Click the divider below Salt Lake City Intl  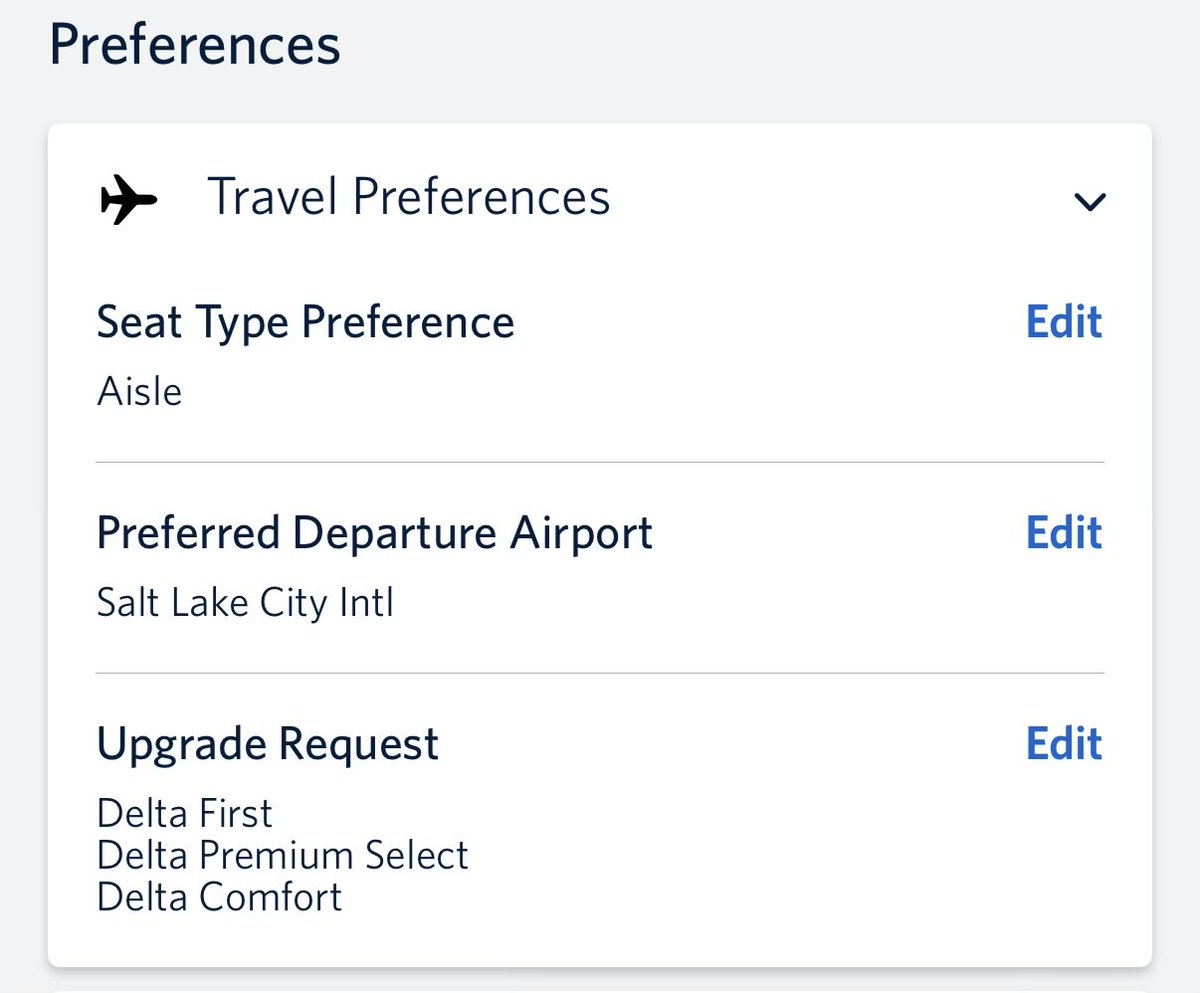[600, 673]
